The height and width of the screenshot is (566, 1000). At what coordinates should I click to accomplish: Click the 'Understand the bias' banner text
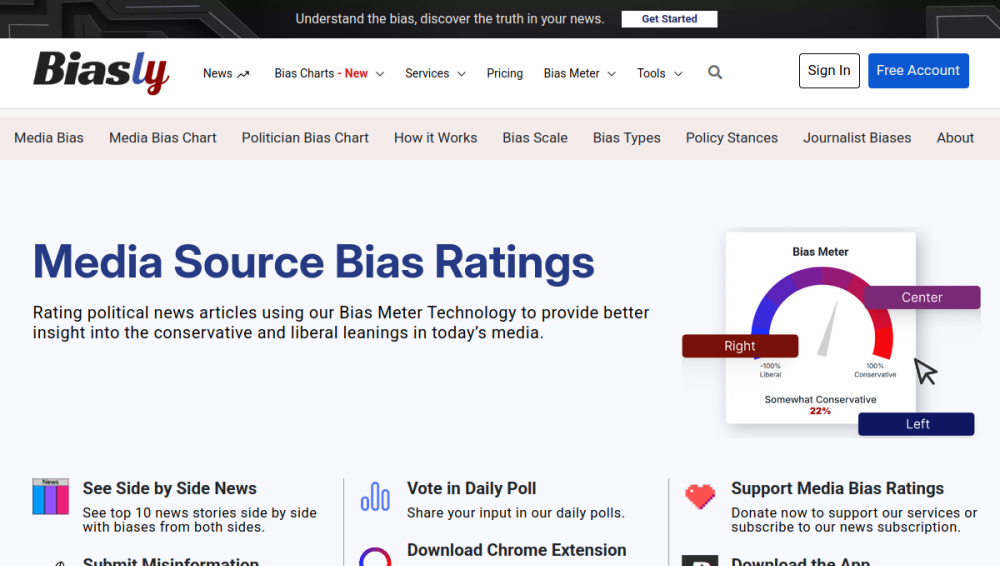tap(450, 19)
